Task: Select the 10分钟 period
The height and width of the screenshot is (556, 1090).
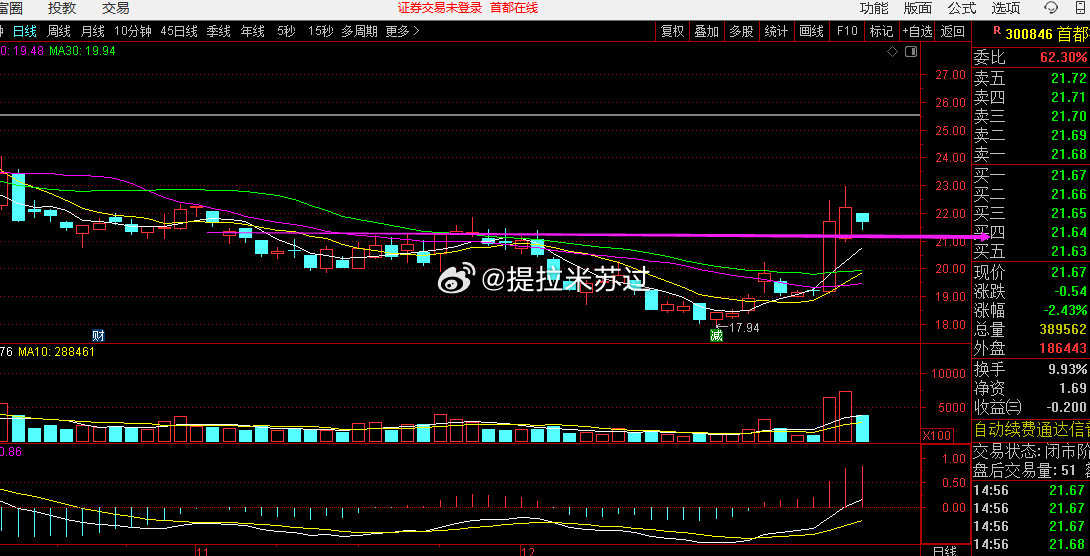Action: 132,31
